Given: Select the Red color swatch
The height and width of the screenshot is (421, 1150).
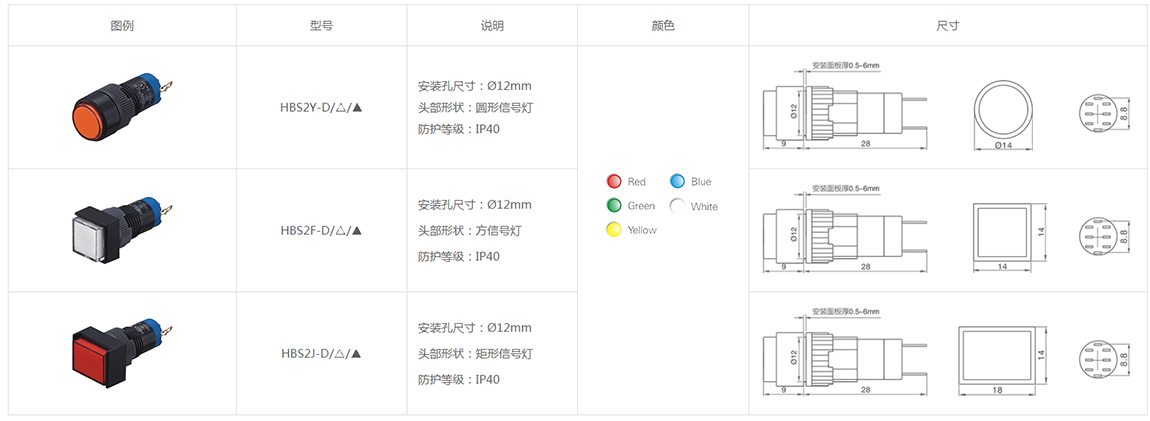Looking at the screenshot, I should (x=615, y=182).
